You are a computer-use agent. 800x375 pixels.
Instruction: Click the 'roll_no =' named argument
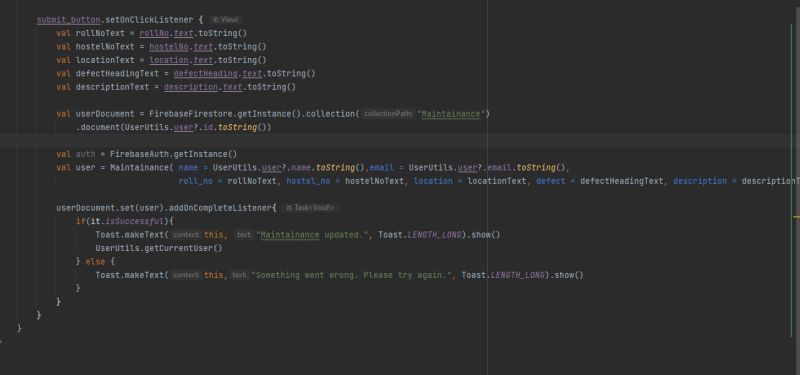pos(201,181)
